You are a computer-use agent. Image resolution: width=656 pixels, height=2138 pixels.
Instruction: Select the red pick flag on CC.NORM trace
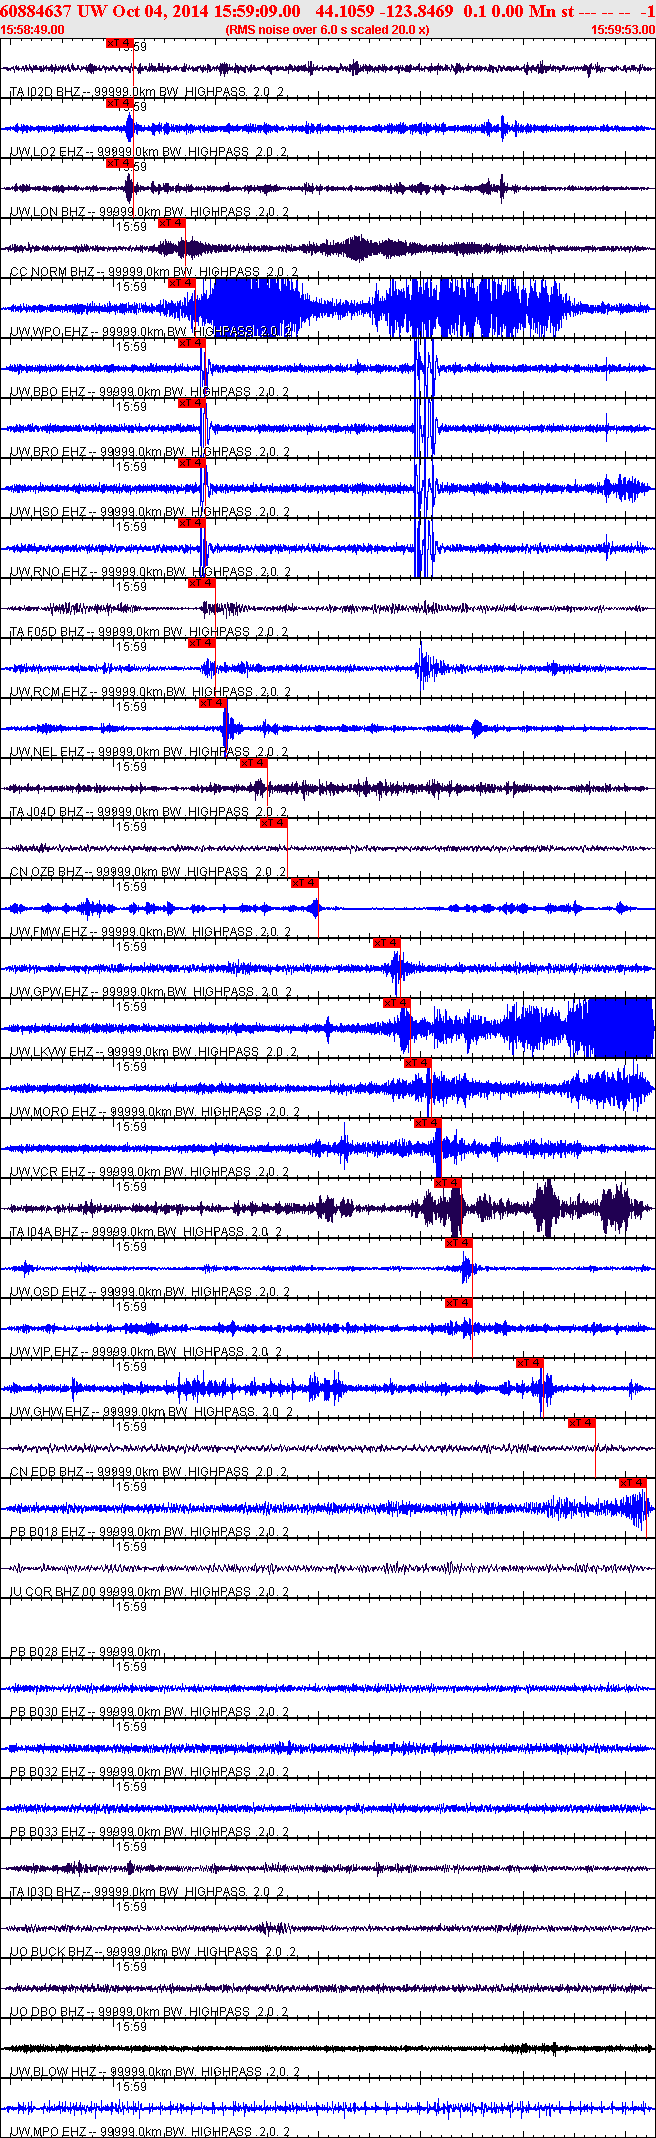click(172, 223)
